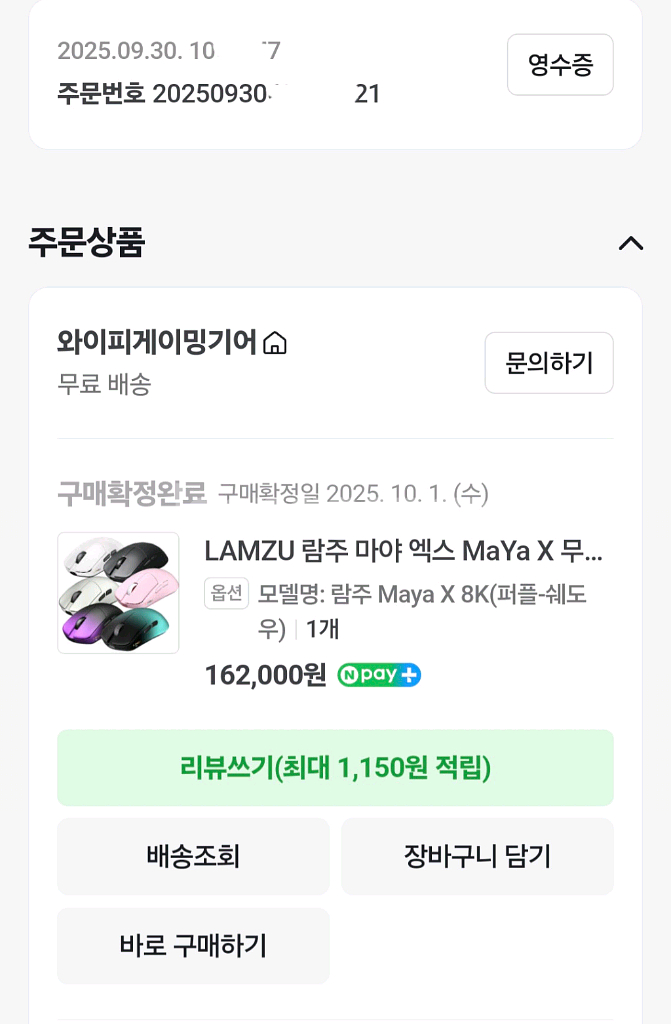671x1024 pixels.
Task: Collapse the 주문상품 section chevron
Action: click(x=630, y=243)
